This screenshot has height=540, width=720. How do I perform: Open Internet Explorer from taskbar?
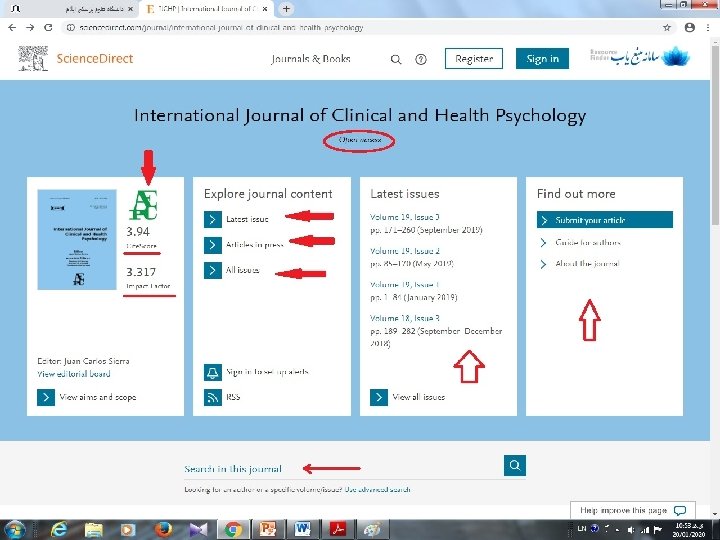(59, 530)
